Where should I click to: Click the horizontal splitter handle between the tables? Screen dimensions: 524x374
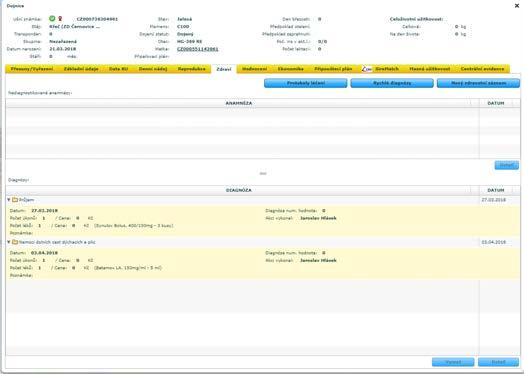click(x=263, y=173)
